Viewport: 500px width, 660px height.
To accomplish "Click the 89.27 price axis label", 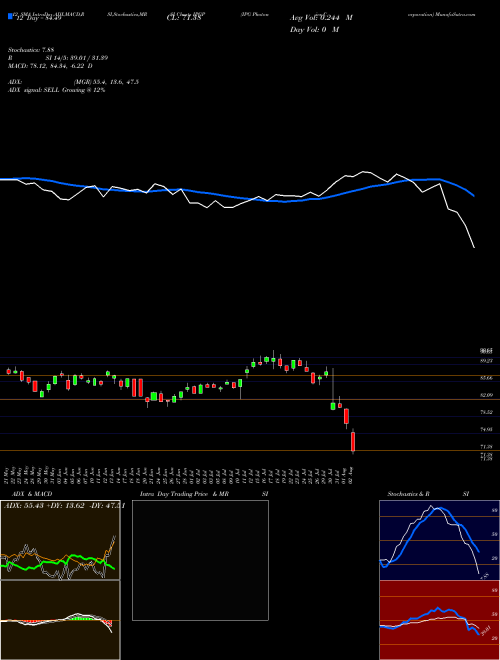I will [487, 361].
